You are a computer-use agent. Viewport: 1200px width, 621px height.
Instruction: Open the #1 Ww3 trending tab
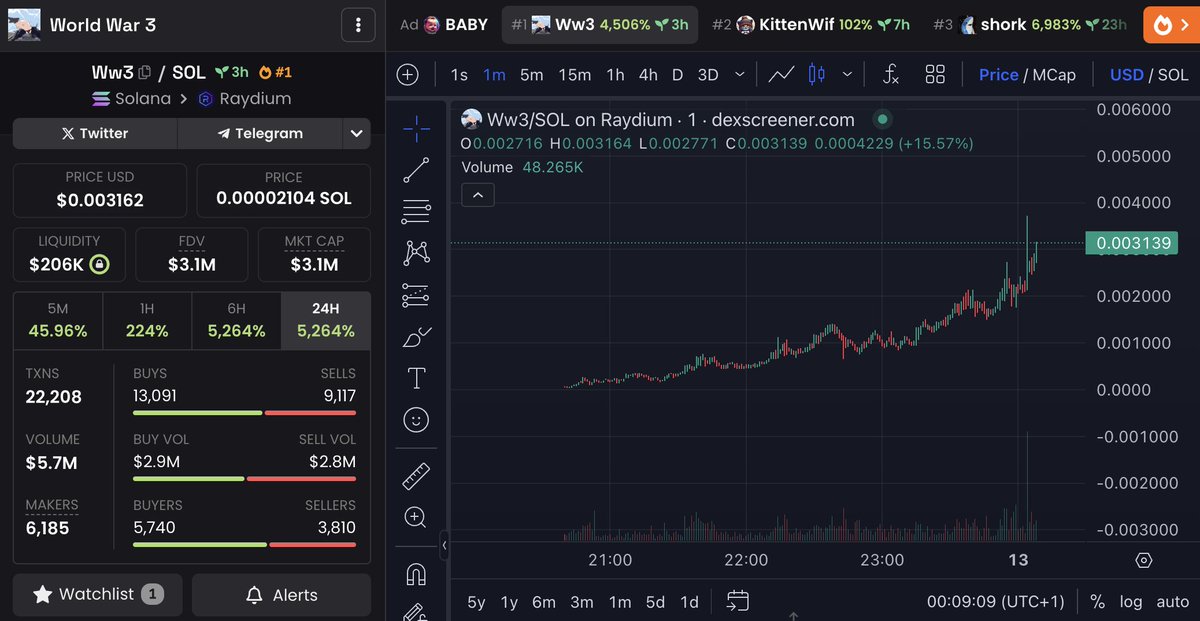pyautogui.click(x=600, y=25)
